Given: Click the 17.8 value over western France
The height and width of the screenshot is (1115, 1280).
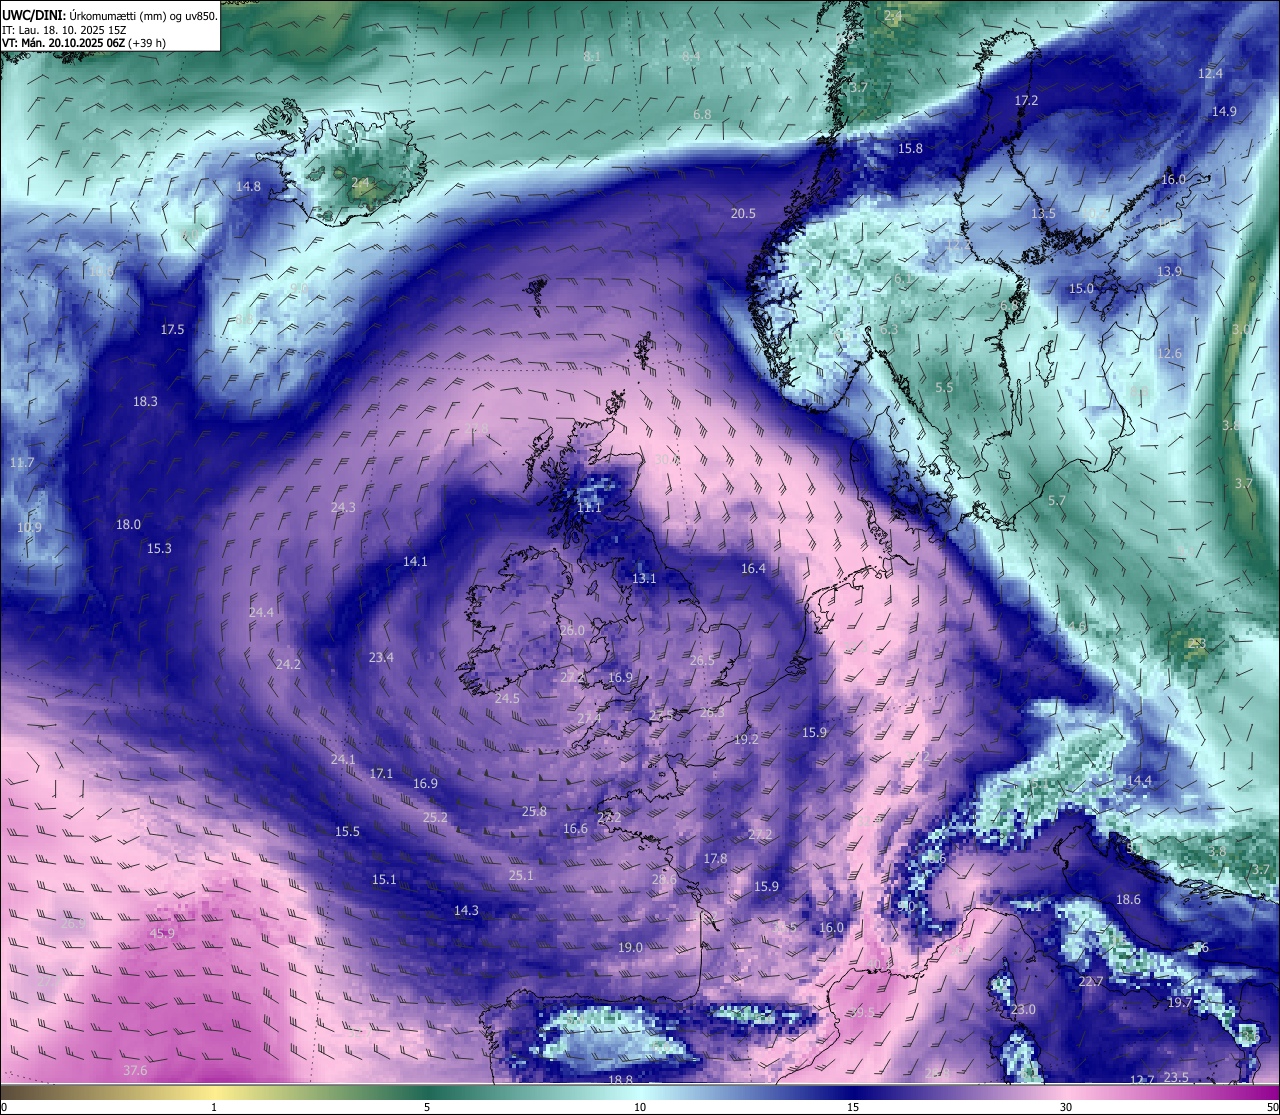Looking at the screenshot, I should point(715,858).
